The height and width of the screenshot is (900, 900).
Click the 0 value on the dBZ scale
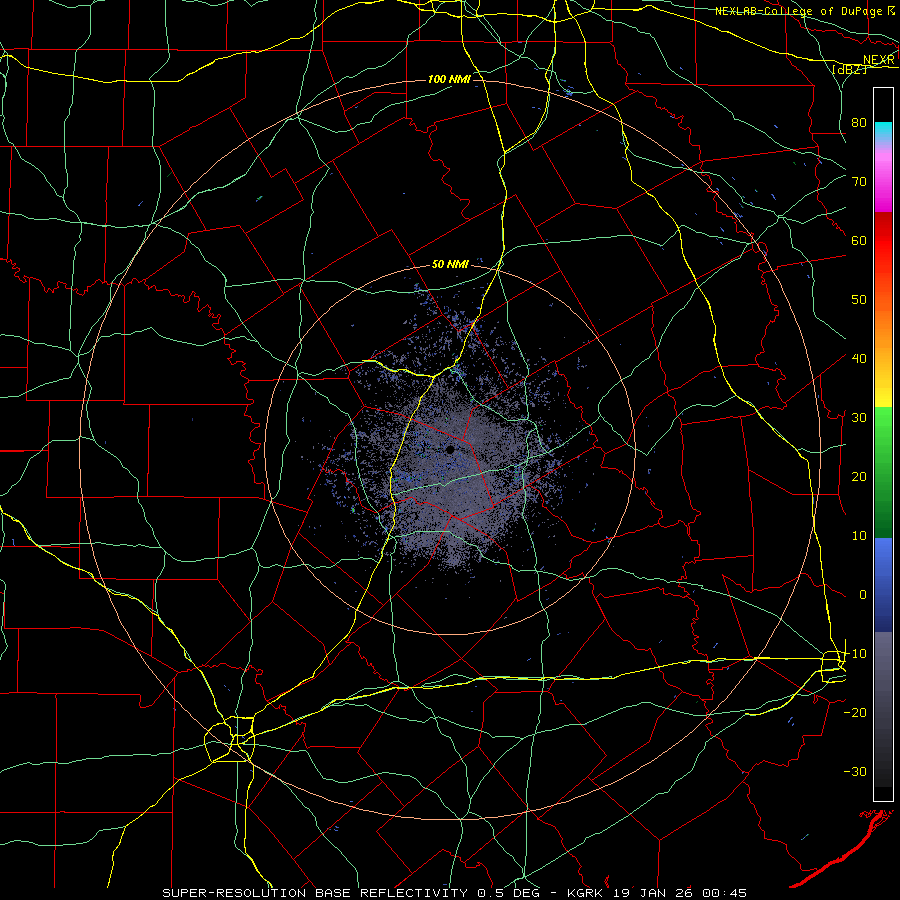click(x=863, y=595)
